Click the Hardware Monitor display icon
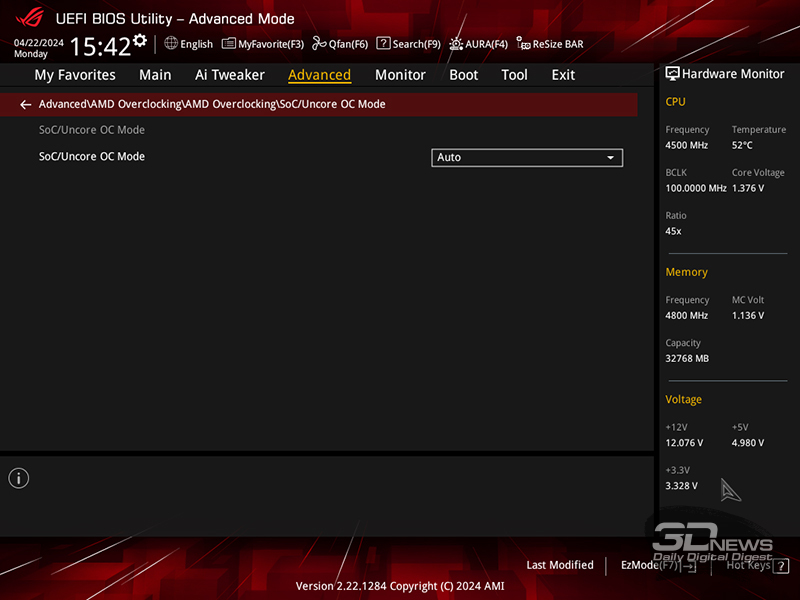The image size is (800, 600). (672, 74)
